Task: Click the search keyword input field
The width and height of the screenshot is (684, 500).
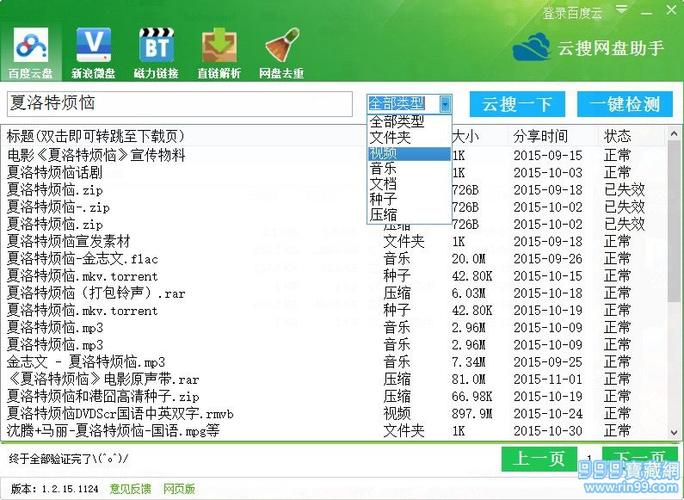Action: pyautogui.click(x=180, y=104)
